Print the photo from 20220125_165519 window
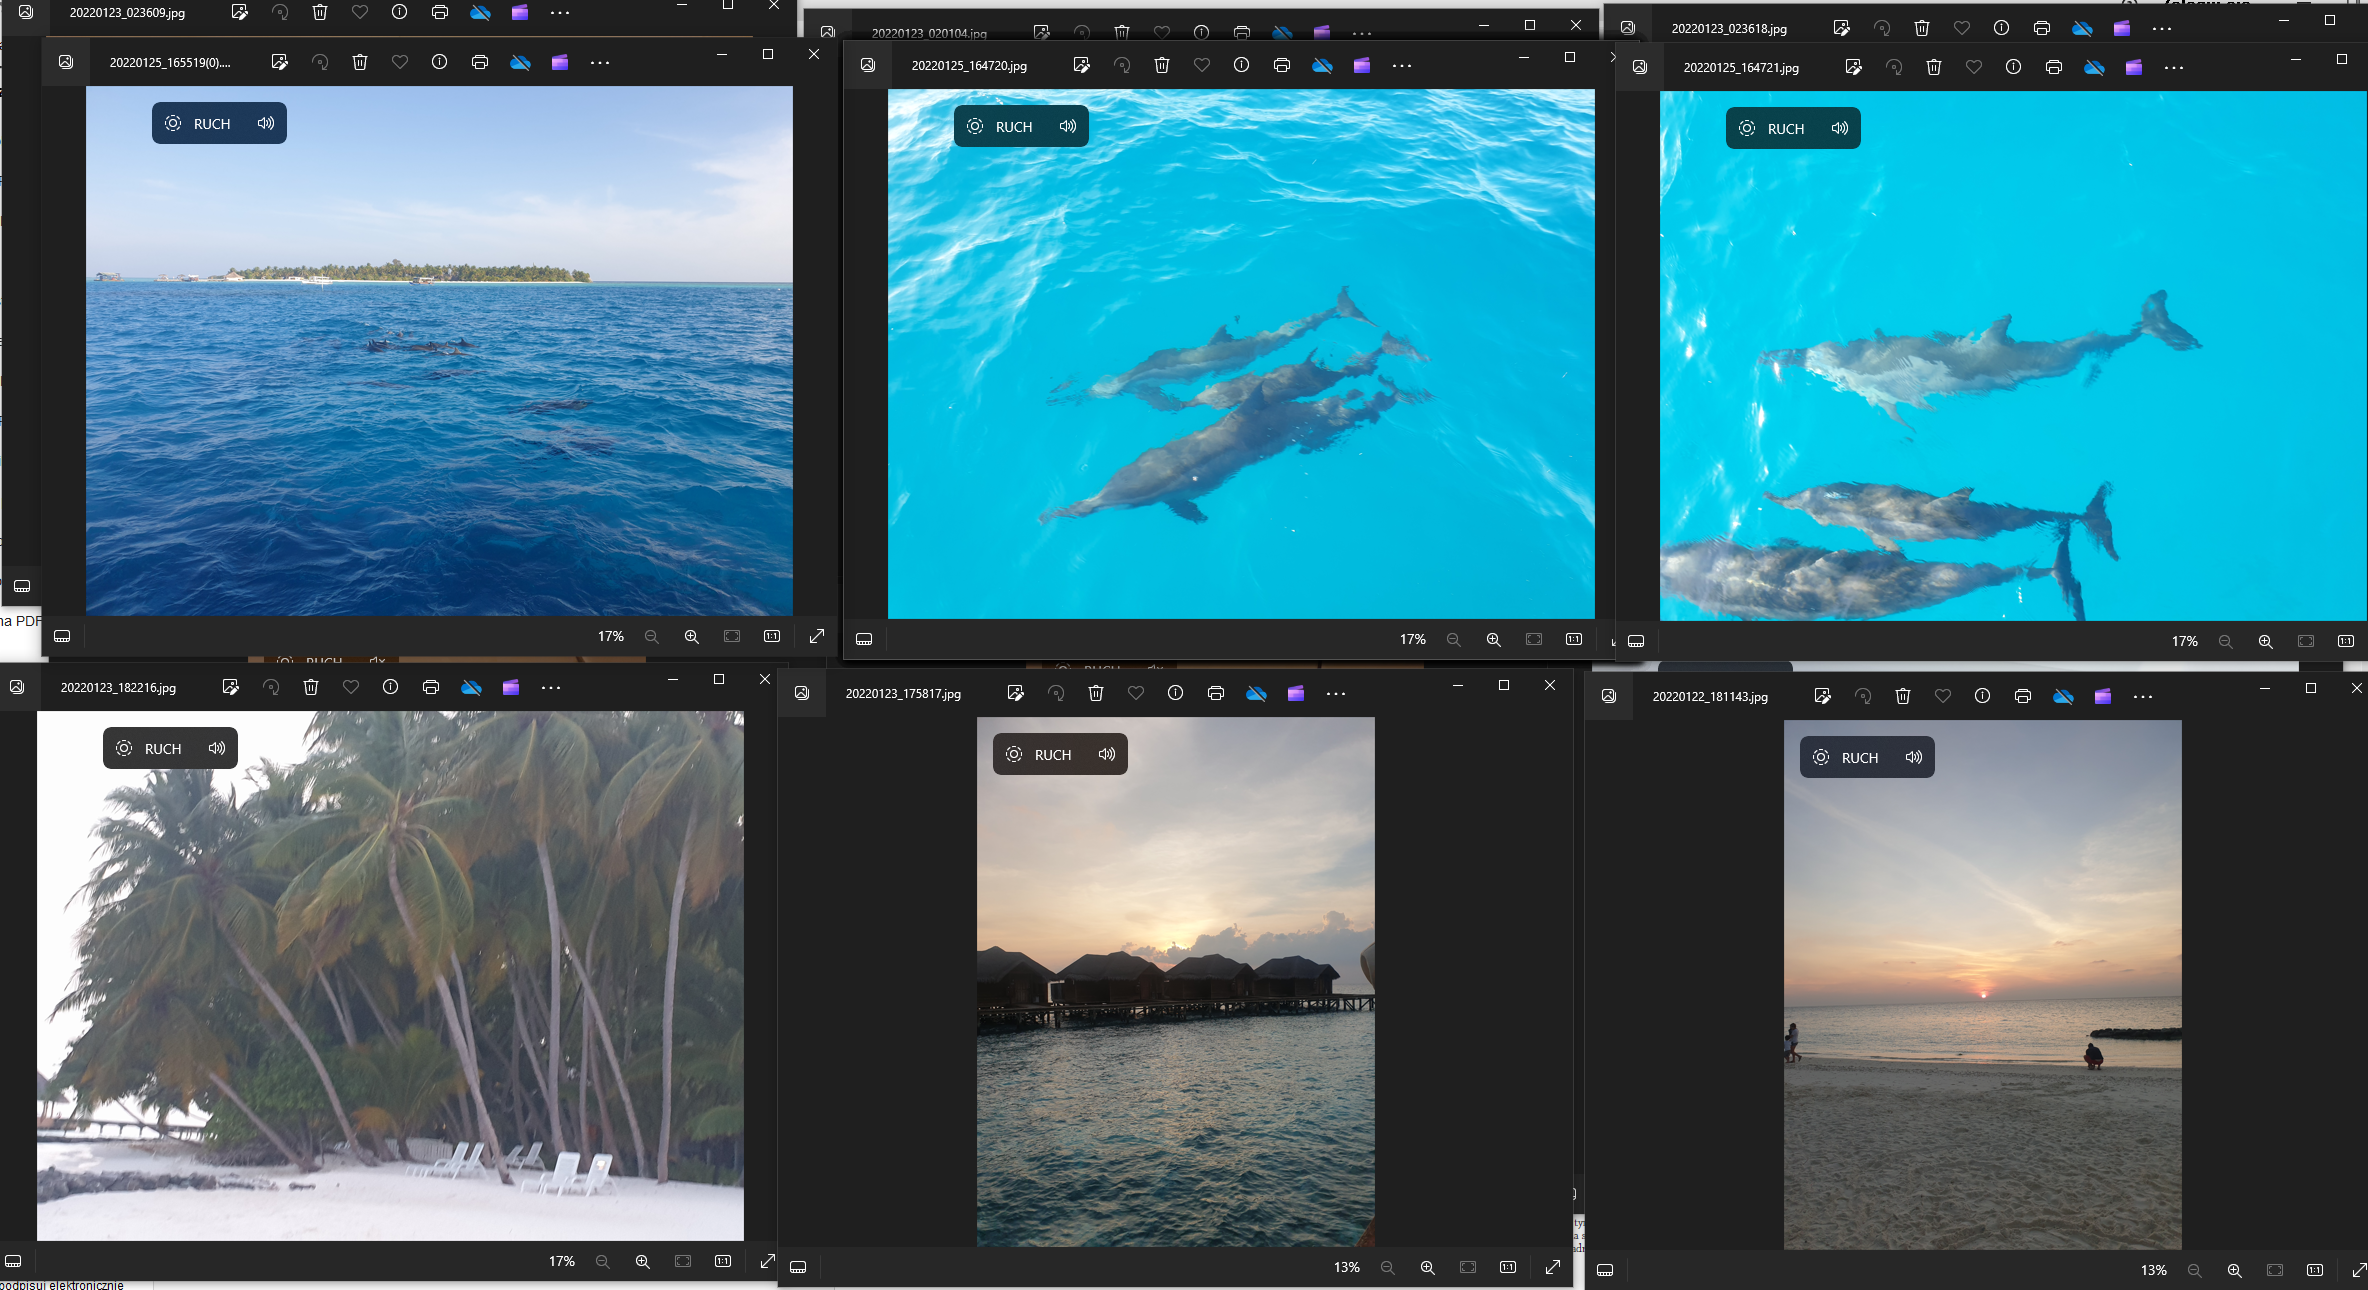2368x1290 pixels. tap(480, 62)
